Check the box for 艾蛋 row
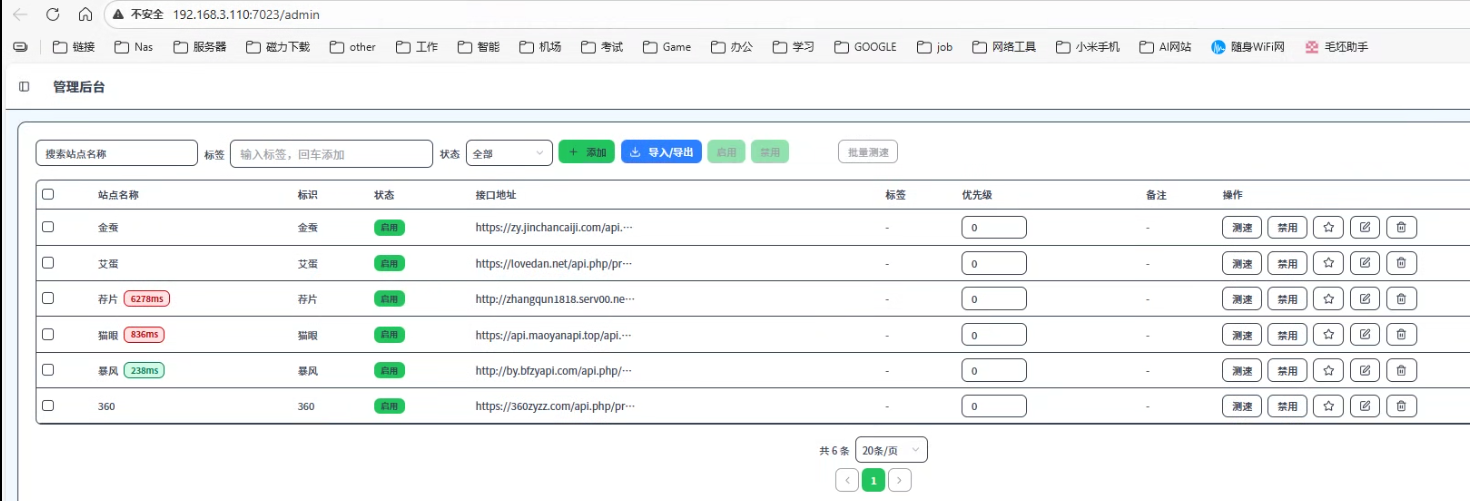This screenshot has width=1470, height=501. coord(48,263)
